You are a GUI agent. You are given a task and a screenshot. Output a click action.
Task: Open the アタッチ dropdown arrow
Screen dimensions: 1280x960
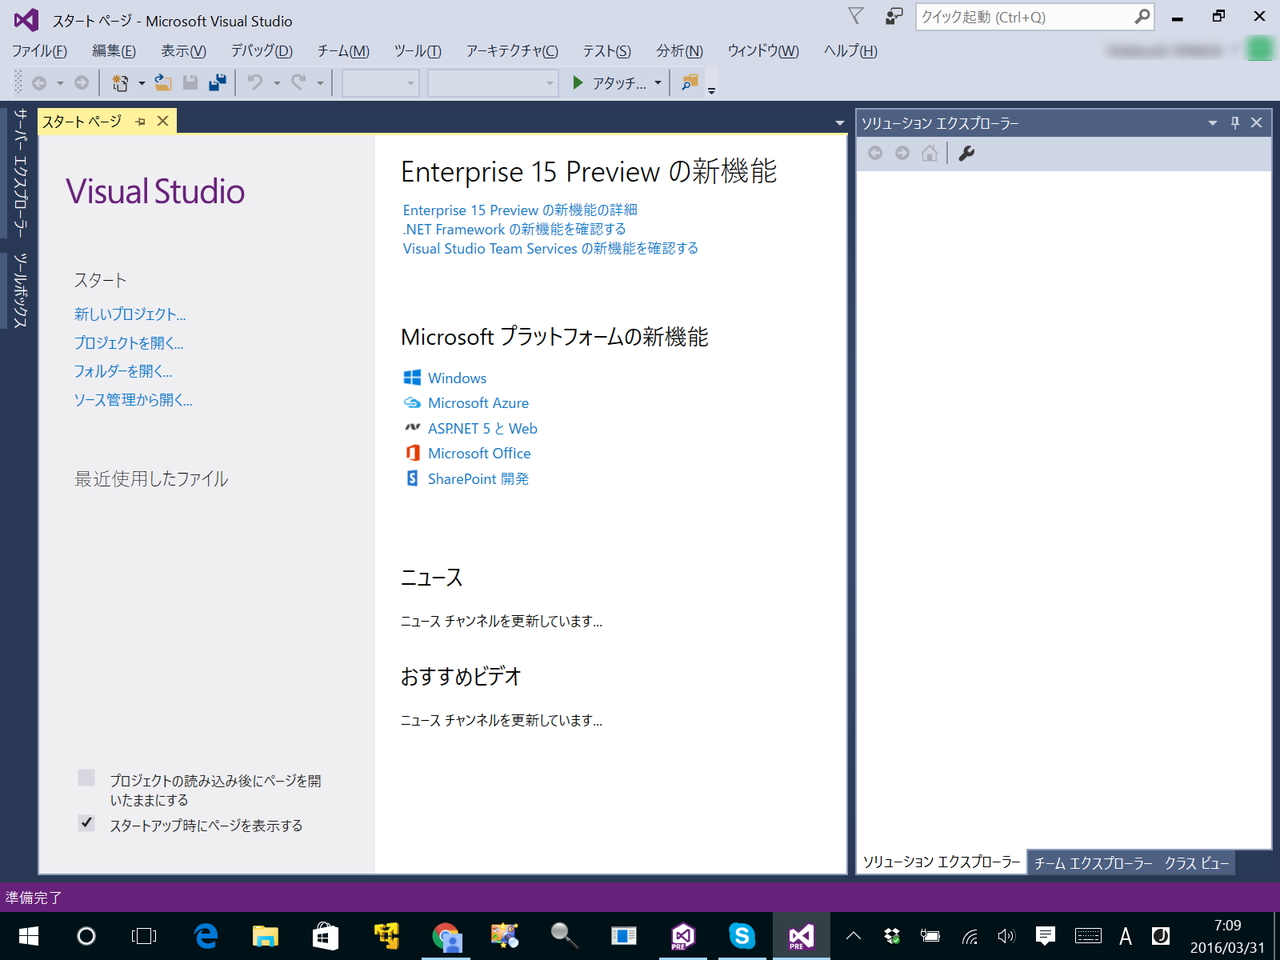click(x=656, y=83)
